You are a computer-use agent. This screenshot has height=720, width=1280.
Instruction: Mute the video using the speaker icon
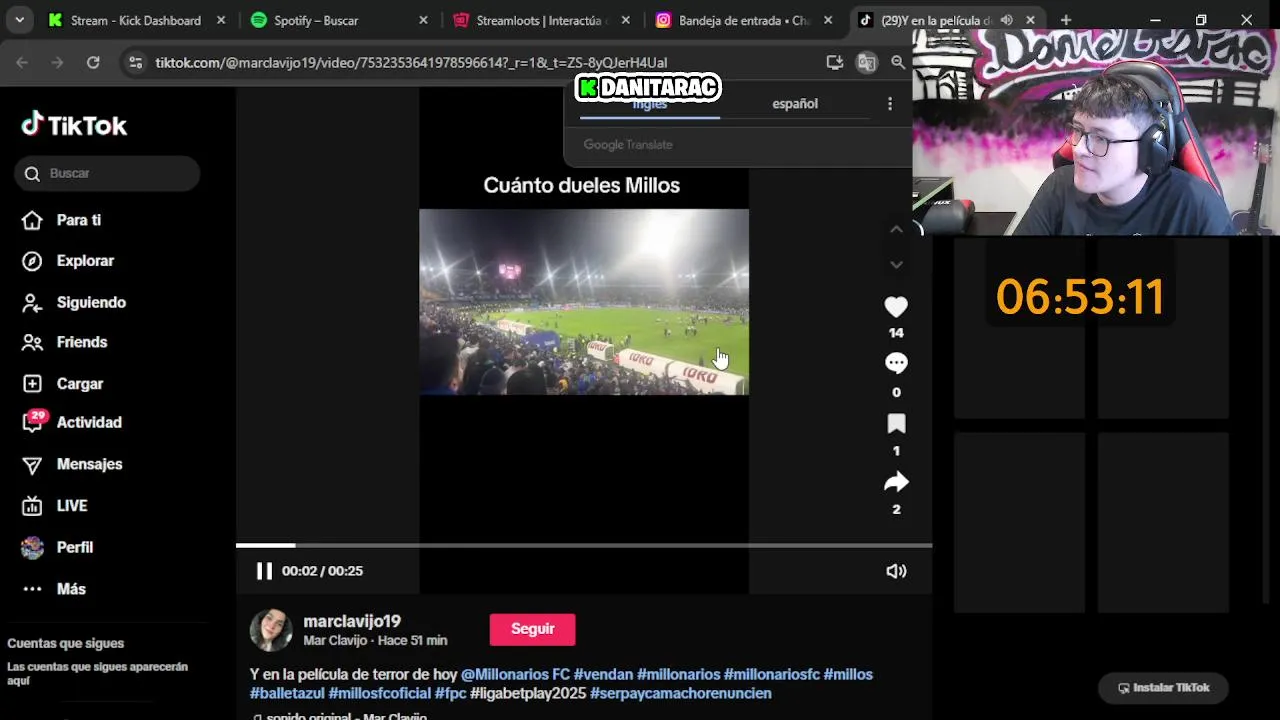pos(896,571)
